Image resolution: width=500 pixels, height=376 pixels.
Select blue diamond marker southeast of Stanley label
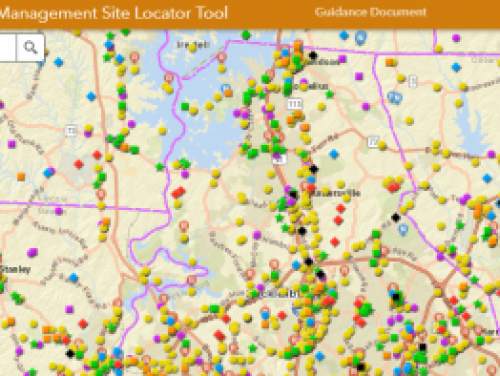(x=74, y=277)
